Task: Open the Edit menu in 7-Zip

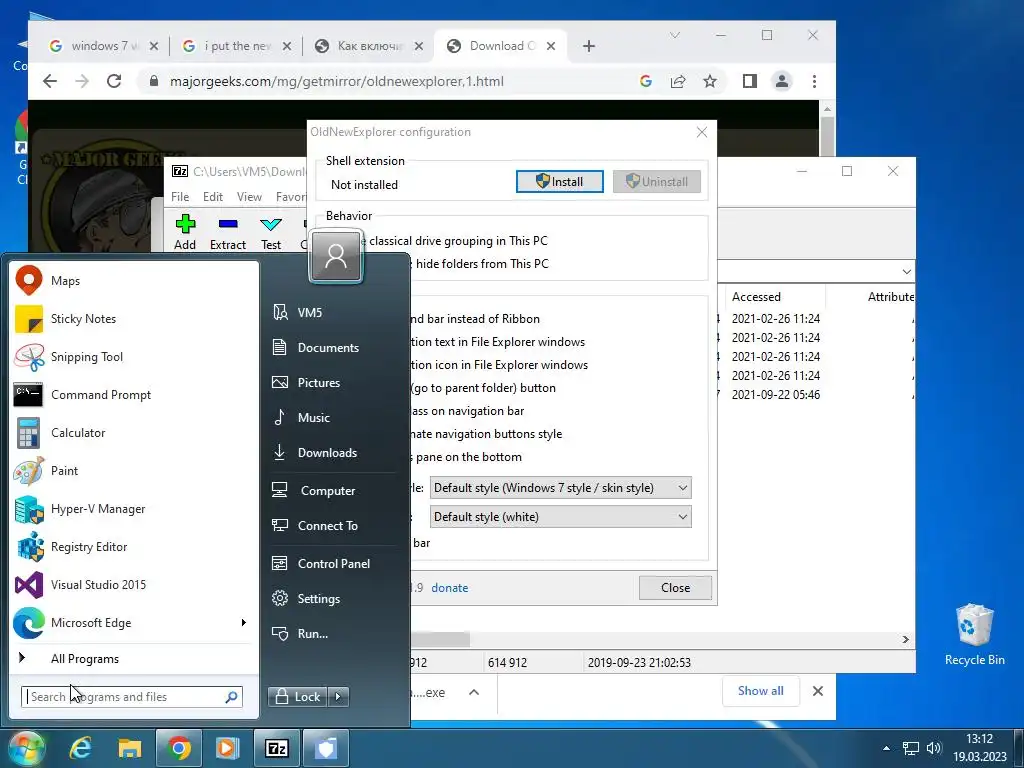Action: 213,197
